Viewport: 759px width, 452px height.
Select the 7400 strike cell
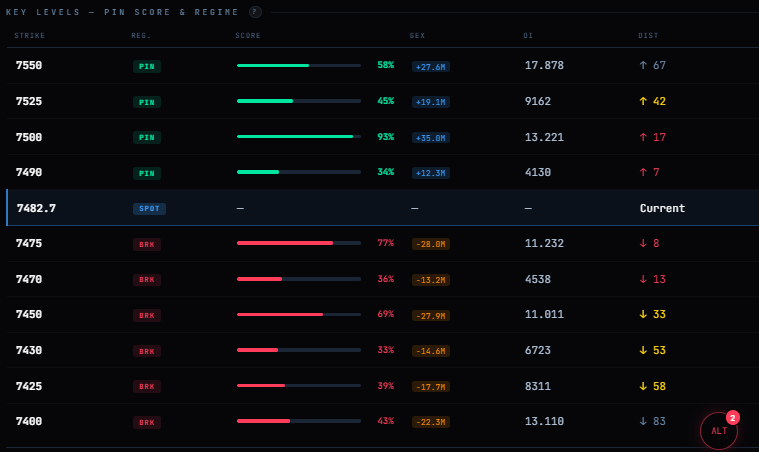tap(29, 421)
